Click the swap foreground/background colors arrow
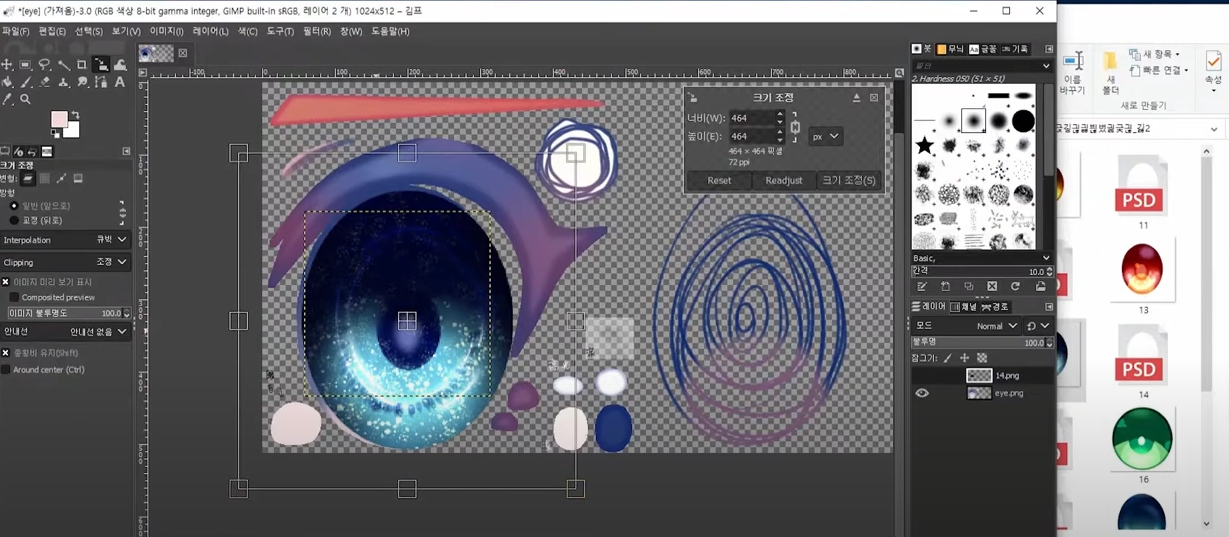The width and height of the screenshot is (1229, 537). click(x=76, y=115)
